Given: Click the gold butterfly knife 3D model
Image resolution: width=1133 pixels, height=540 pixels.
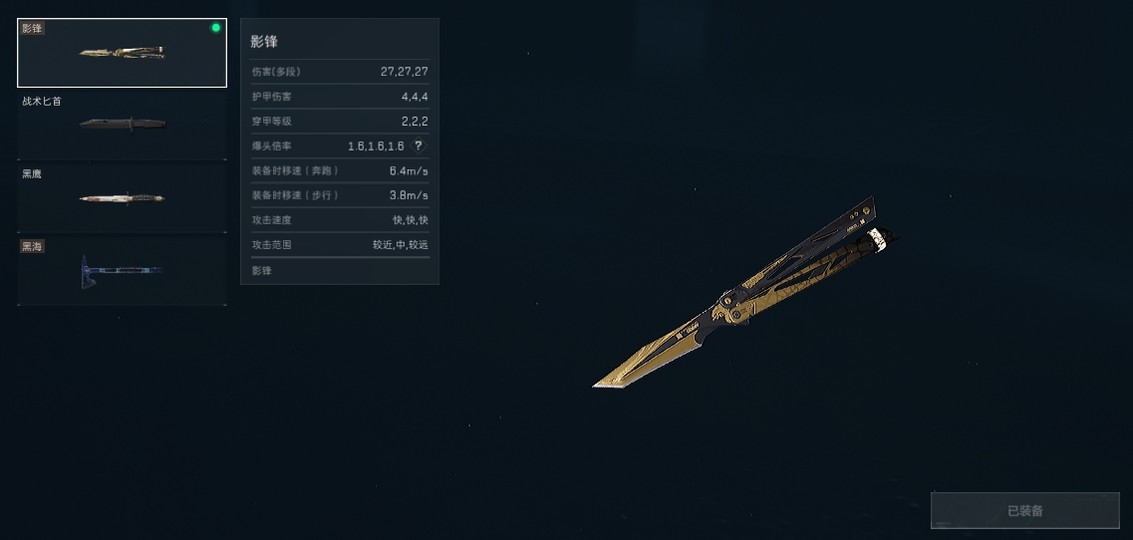Looking at the screenshot, I should click(744, 293).
